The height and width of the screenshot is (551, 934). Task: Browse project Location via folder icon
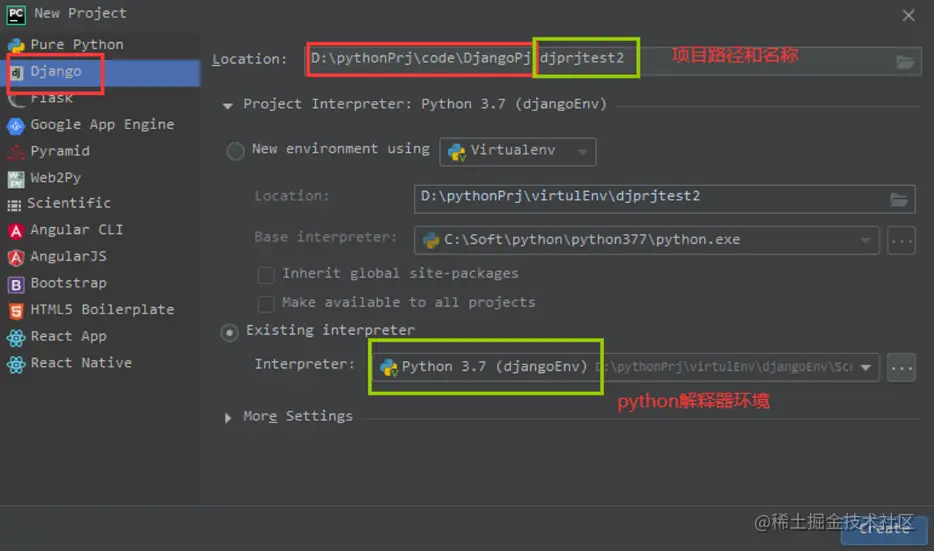(x=905, y=61)
